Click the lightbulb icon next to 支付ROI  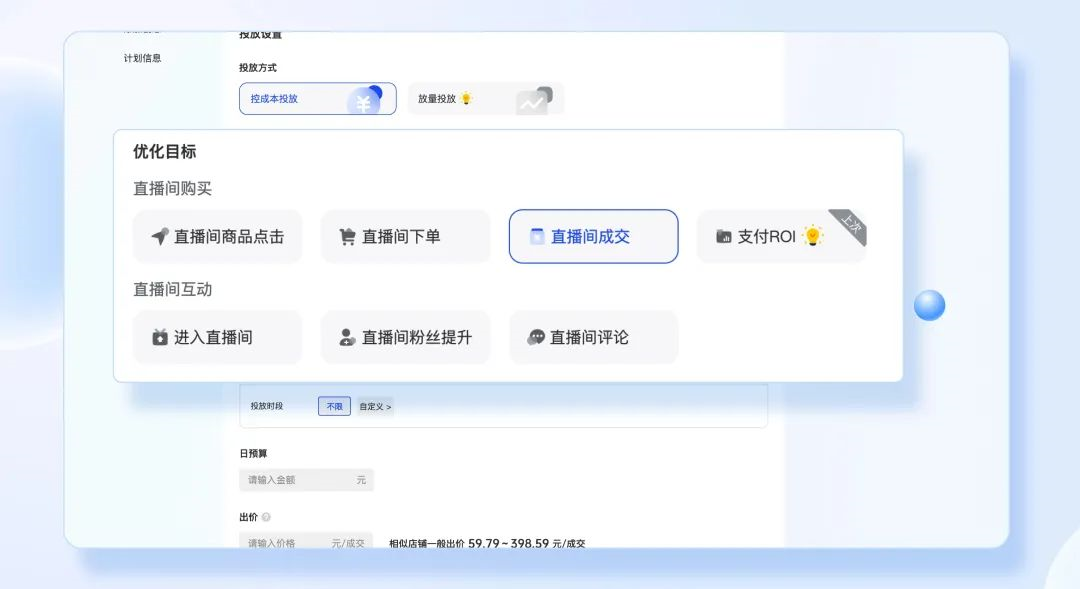coord(813,237)
